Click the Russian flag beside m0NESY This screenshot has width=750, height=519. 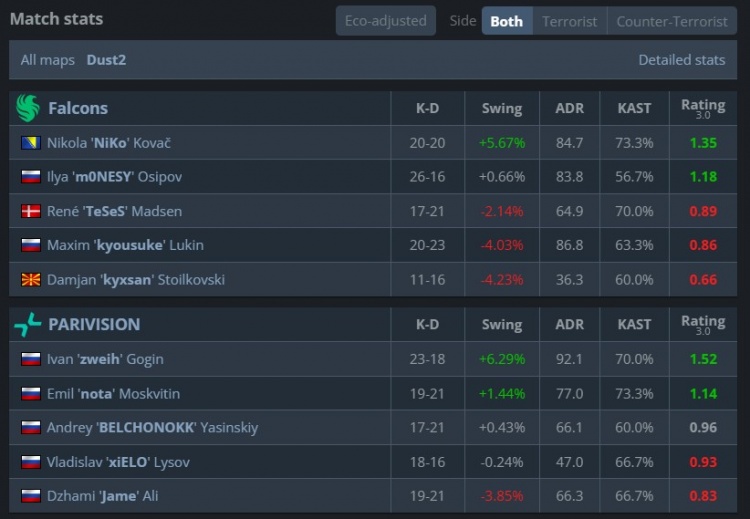pos(30,177)
